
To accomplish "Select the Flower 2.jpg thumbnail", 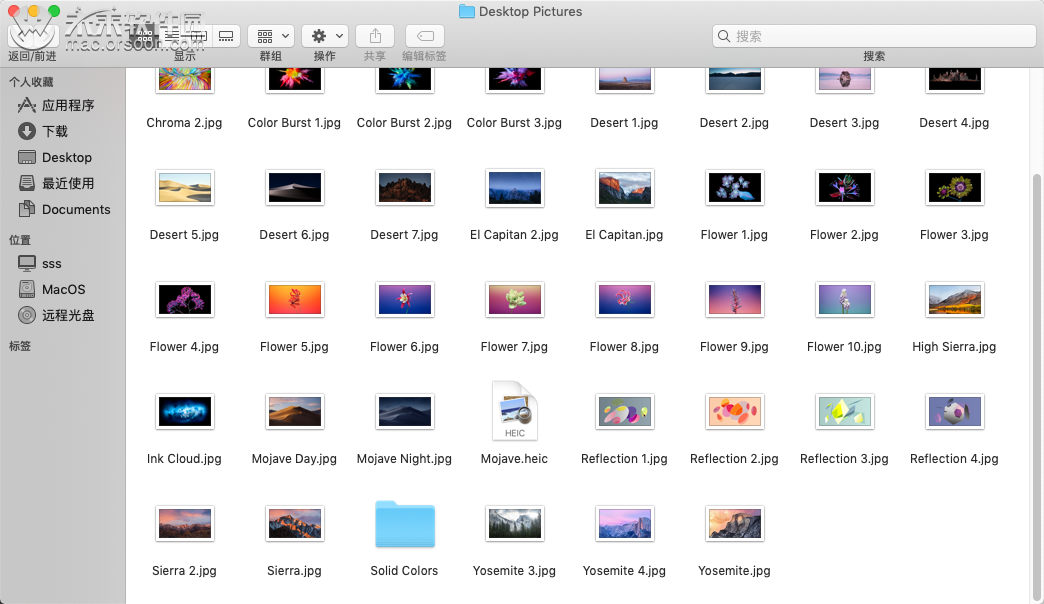I will [x=844, y=187].
